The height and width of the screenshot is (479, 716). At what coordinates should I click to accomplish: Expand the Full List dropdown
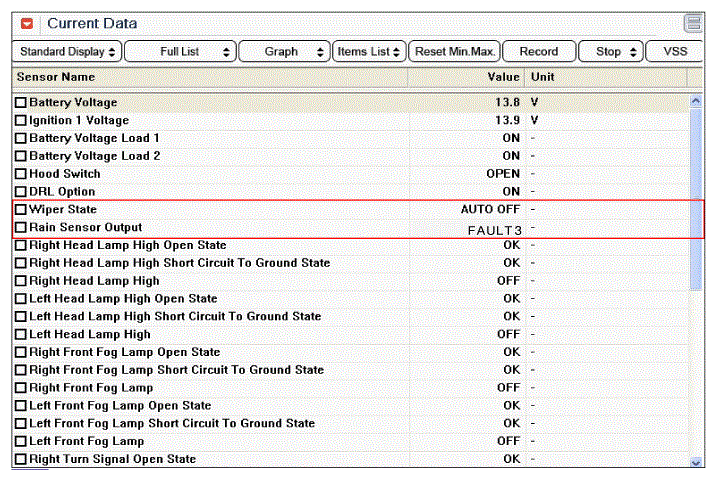pos(180,51)
